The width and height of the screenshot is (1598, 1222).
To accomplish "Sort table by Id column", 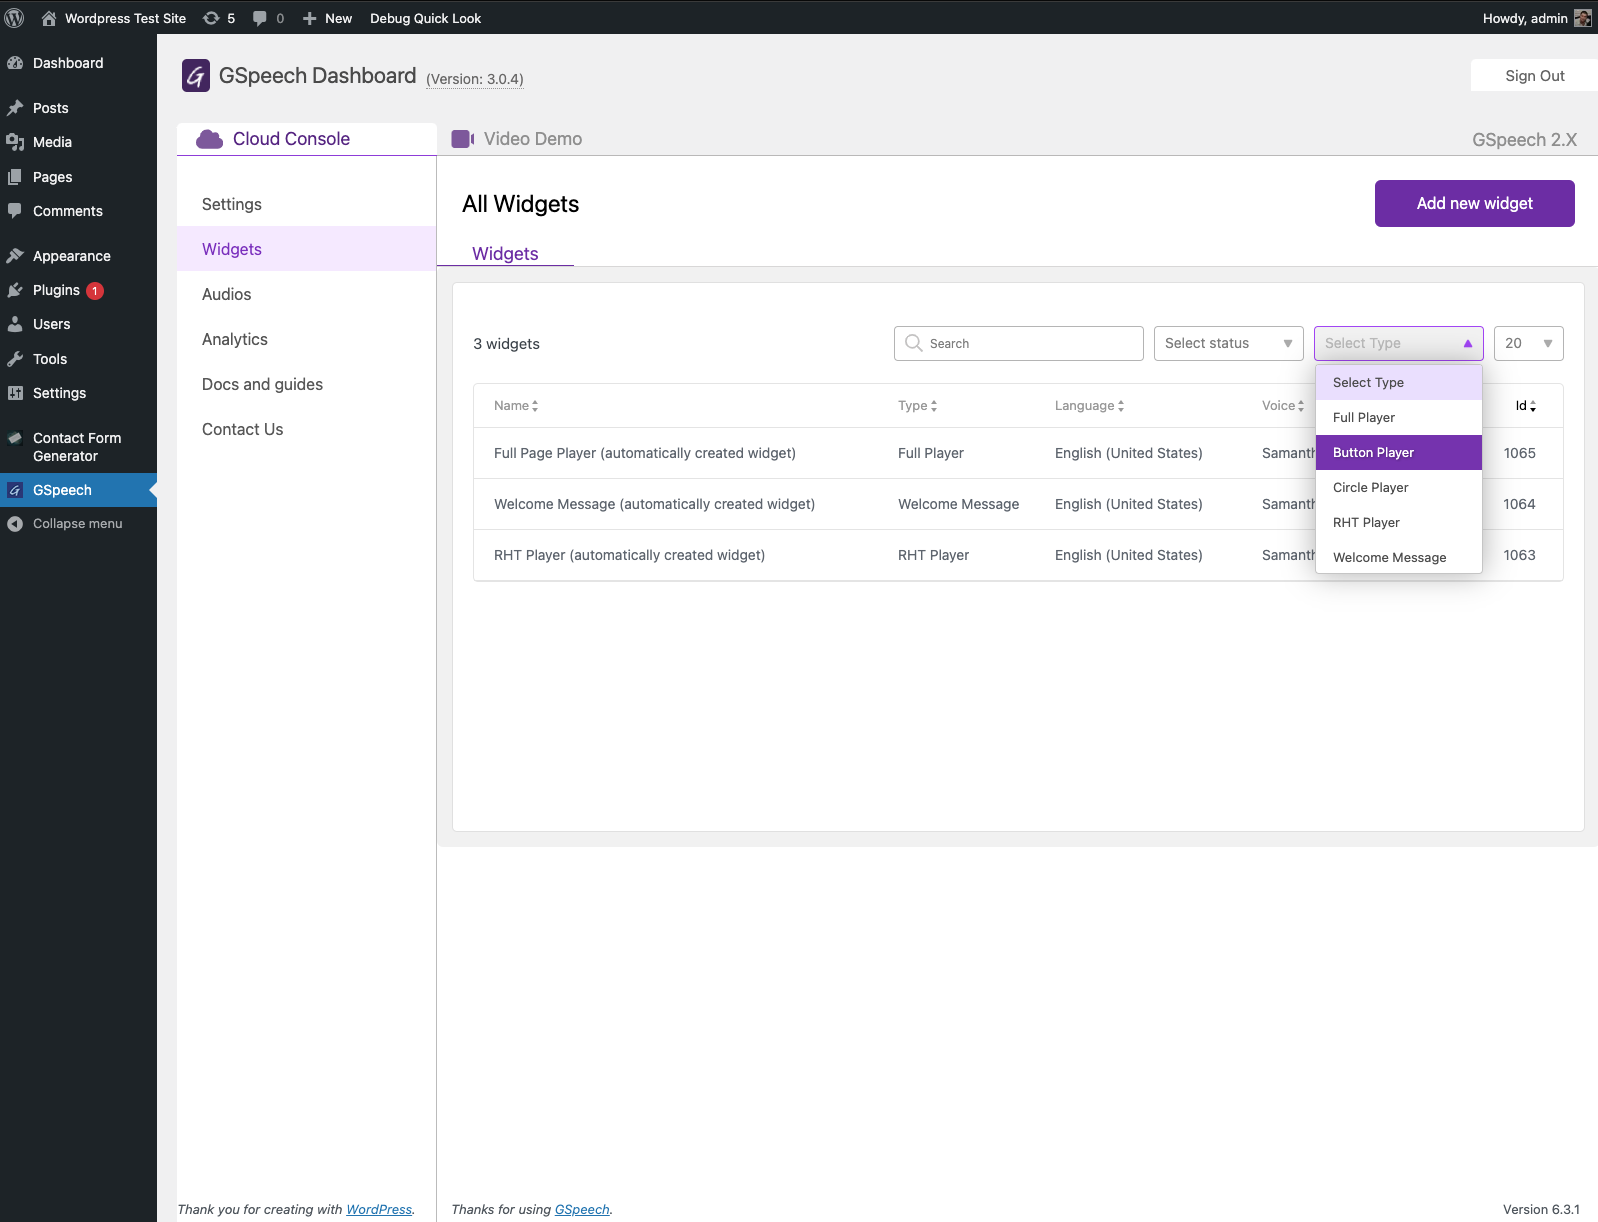I will click(1526, 405).
